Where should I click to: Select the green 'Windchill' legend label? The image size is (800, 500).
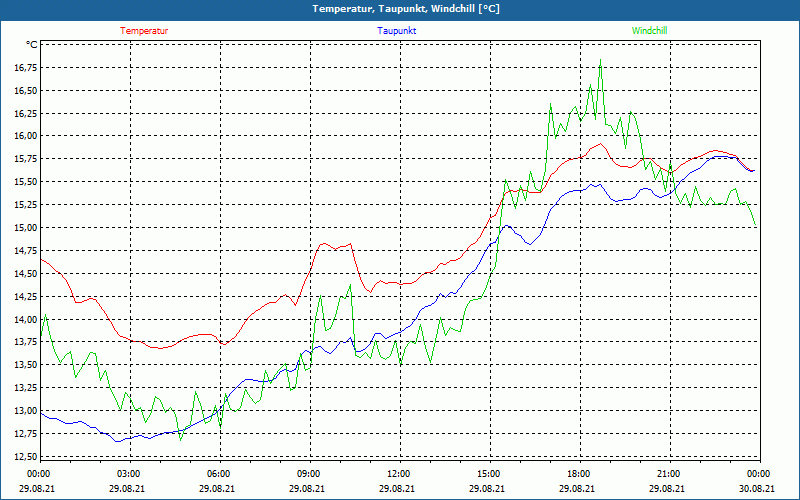(649, 31)
